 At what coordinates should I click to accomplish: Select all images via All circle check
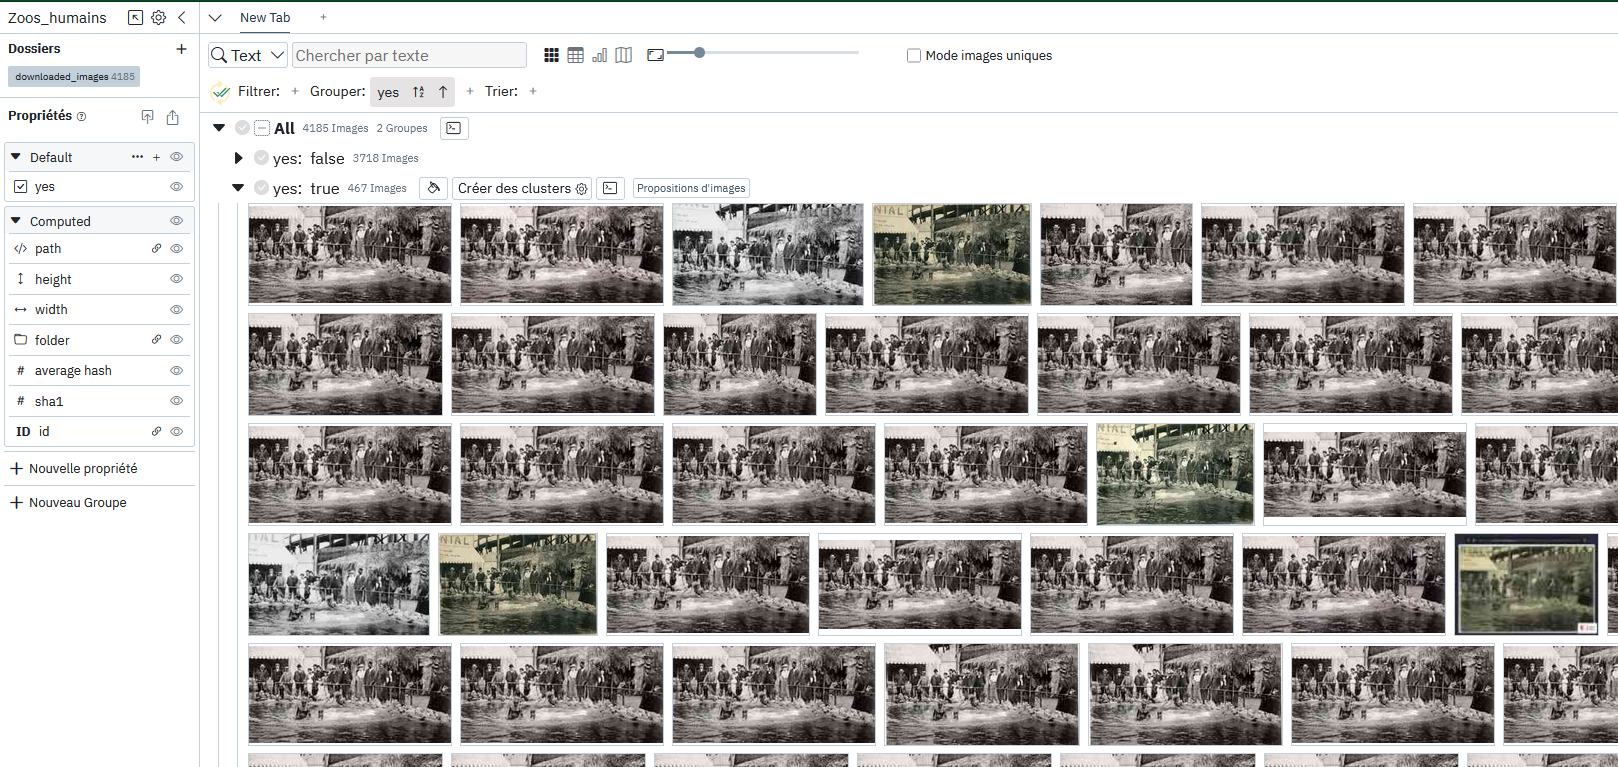pos(242,128)
